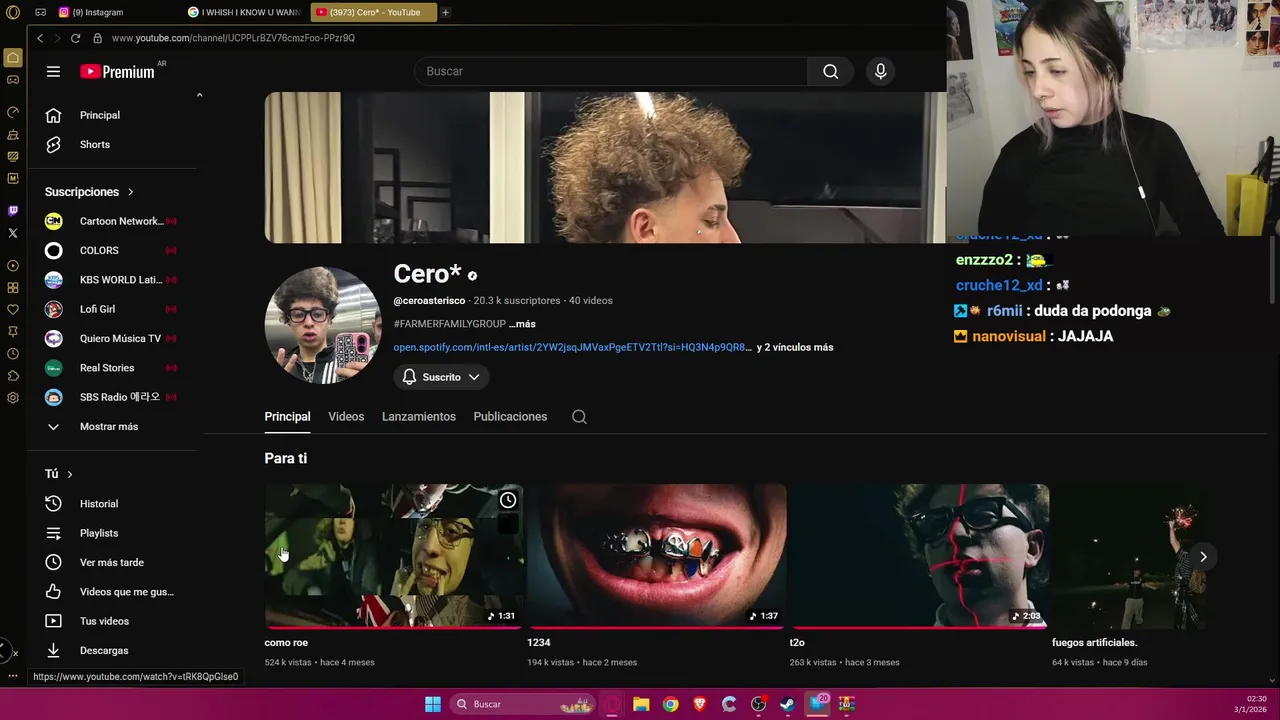Select the 'Lanzamientos' tab
The image size is (1280, 720).
(x=419, y=417)
